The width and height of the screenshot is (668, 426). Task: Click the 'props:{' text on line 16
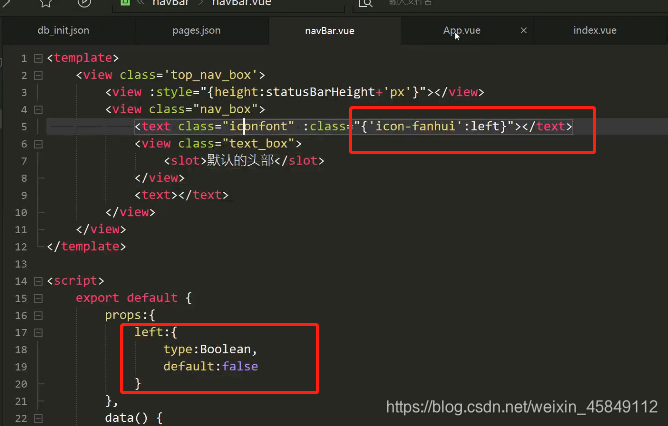130,315
